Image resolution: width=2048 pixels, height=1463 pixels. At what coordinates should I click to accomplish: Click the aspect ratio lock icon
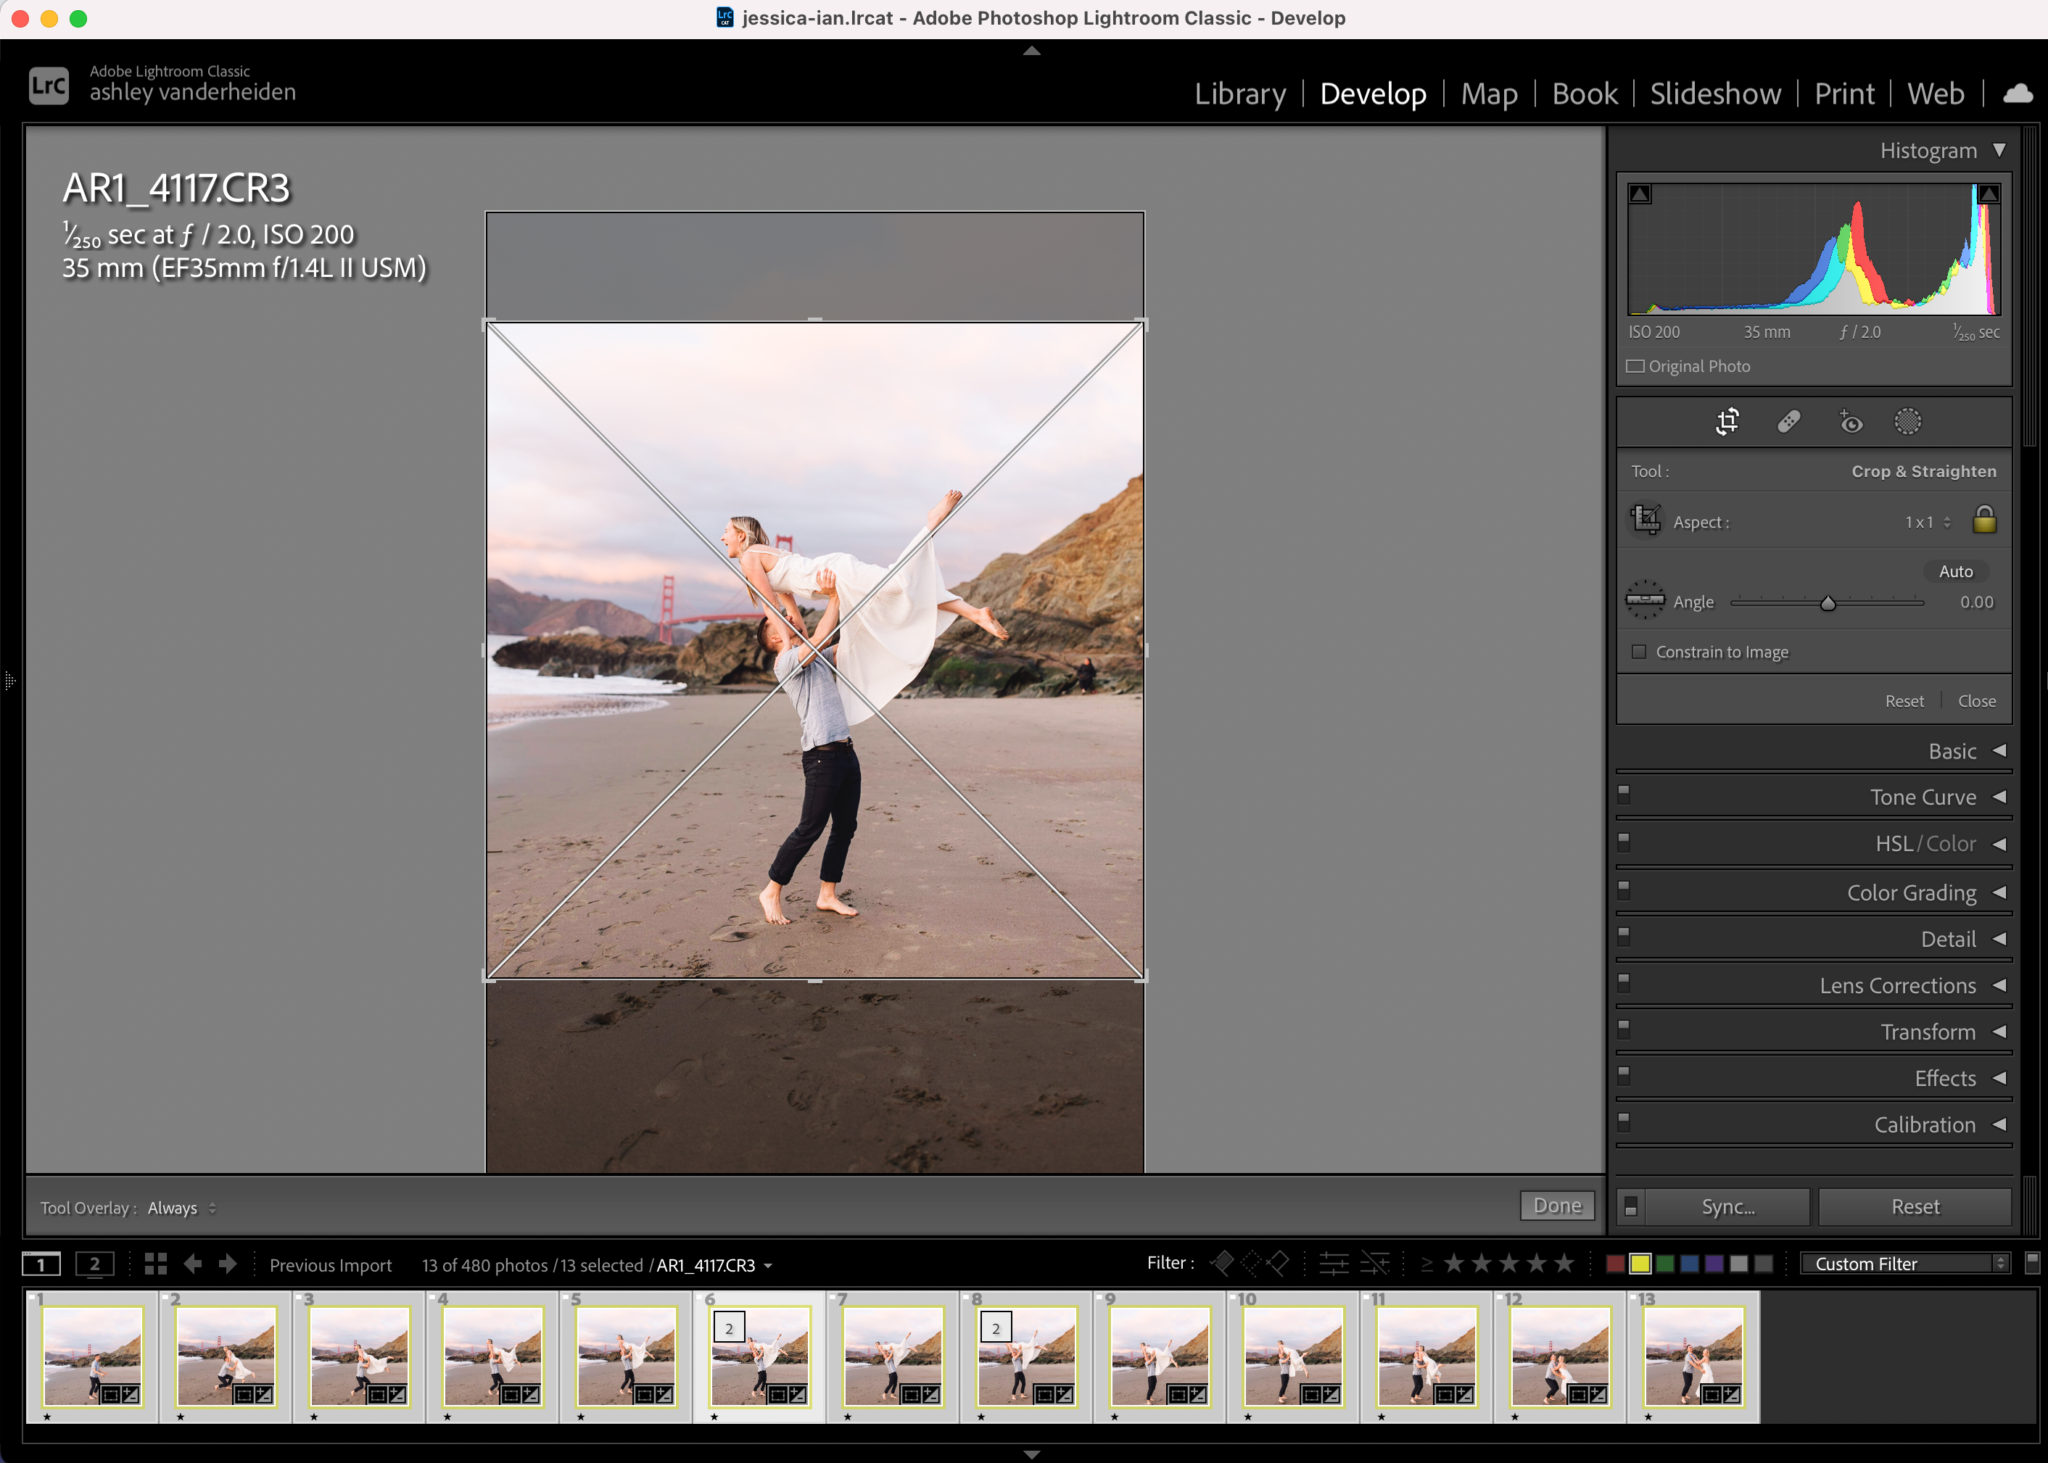(x=1983, y=520)
